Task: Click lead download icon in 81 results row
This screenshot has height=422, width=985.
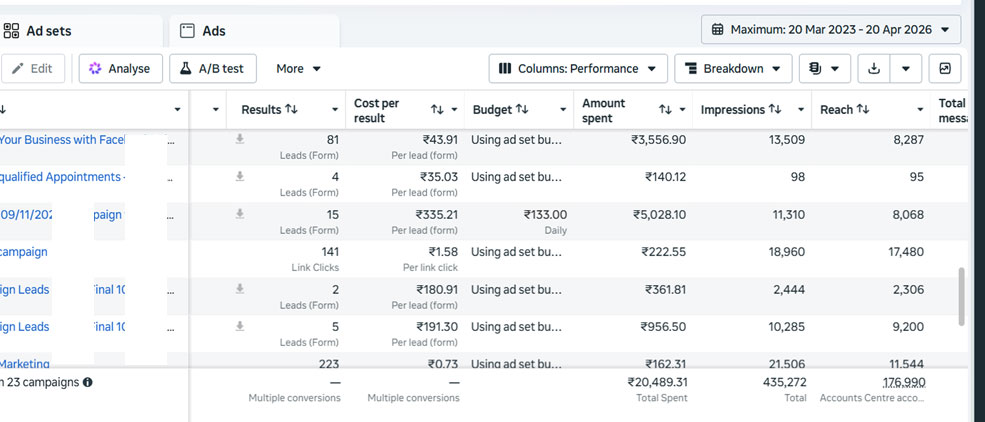Action: click(240, 140)
